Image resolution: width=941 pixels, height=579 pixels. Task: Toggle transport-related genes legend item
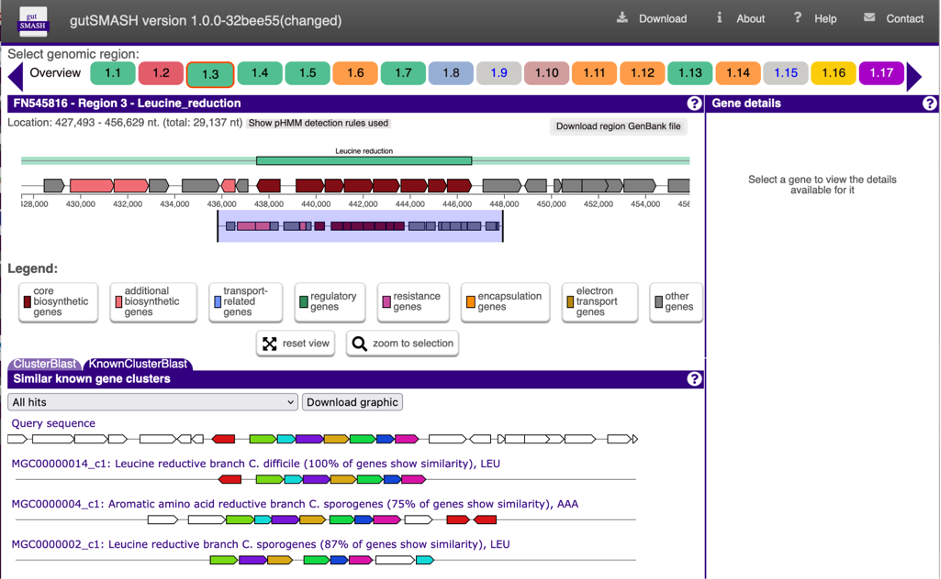(245, 302)
